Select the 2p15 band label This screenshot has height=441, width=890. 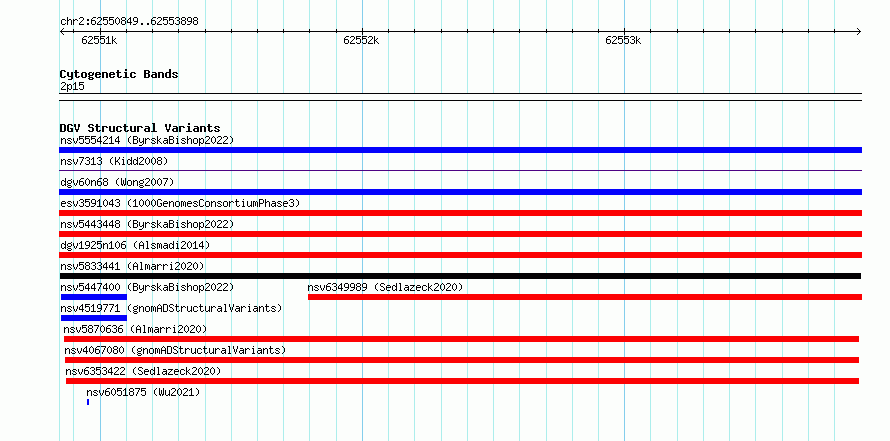tap(72, 86)
